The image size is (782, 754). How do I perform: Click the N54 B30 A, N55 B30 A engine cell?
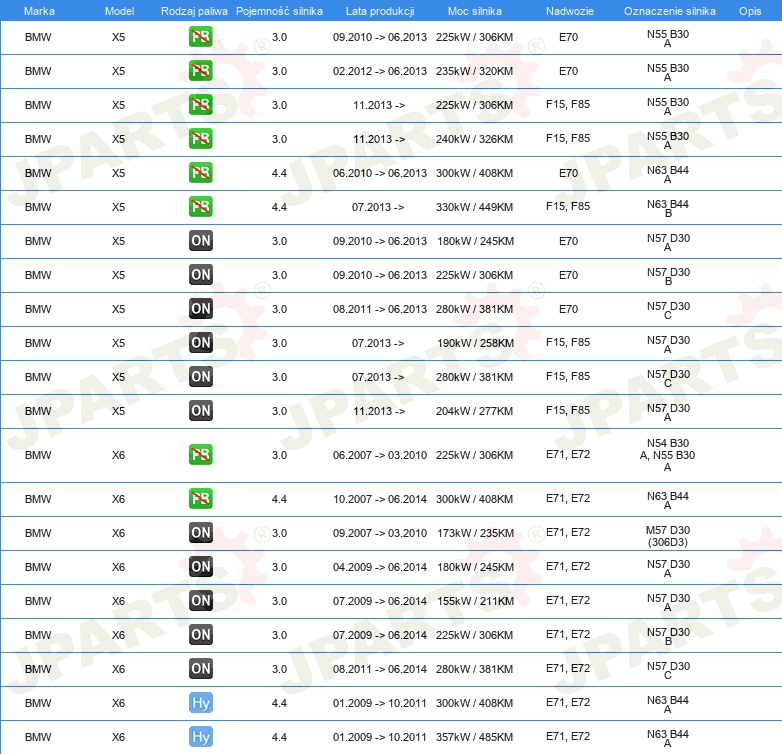pos(667,455)
